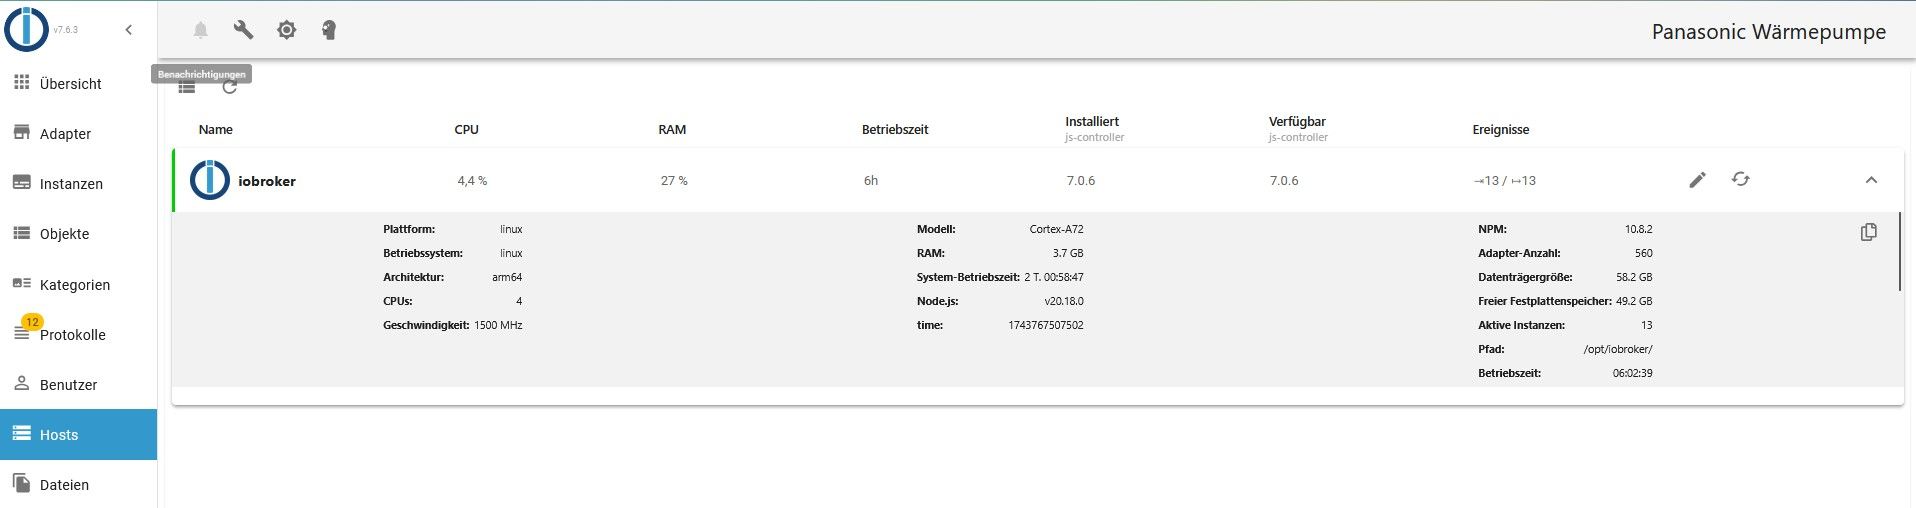Restart the iobroker host
This screenshot has width=1916, height=508.
coord(1741,179)
